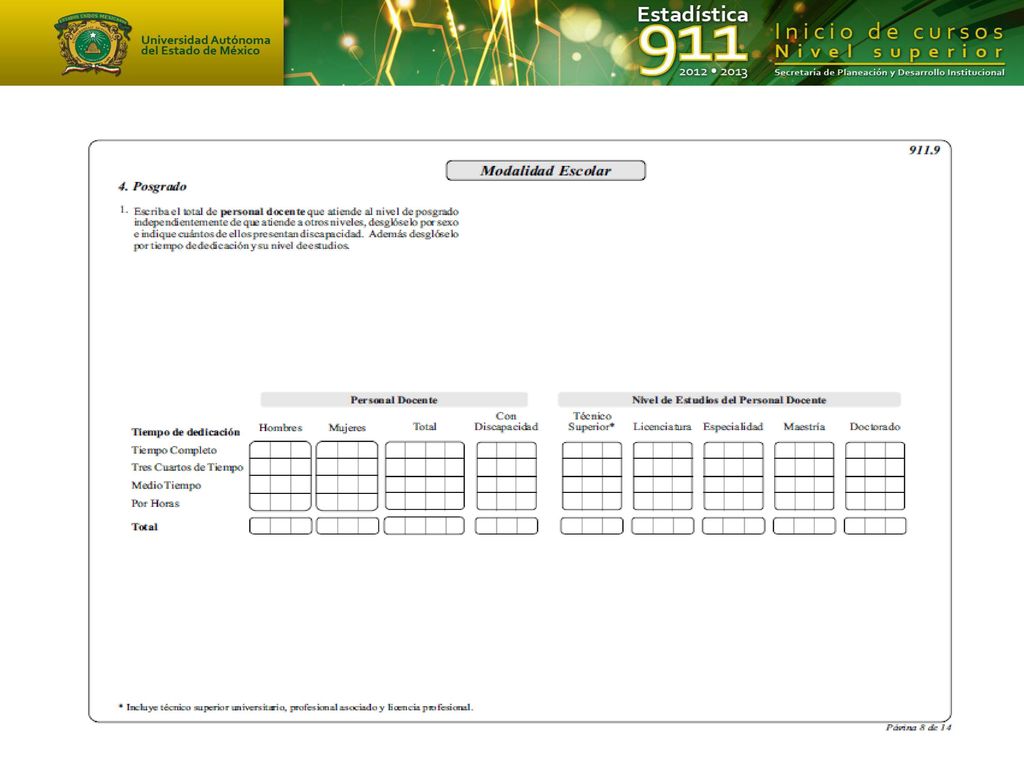Click Hombres field for Tres Cuartos de Tiempo

(x=280, y=467)
